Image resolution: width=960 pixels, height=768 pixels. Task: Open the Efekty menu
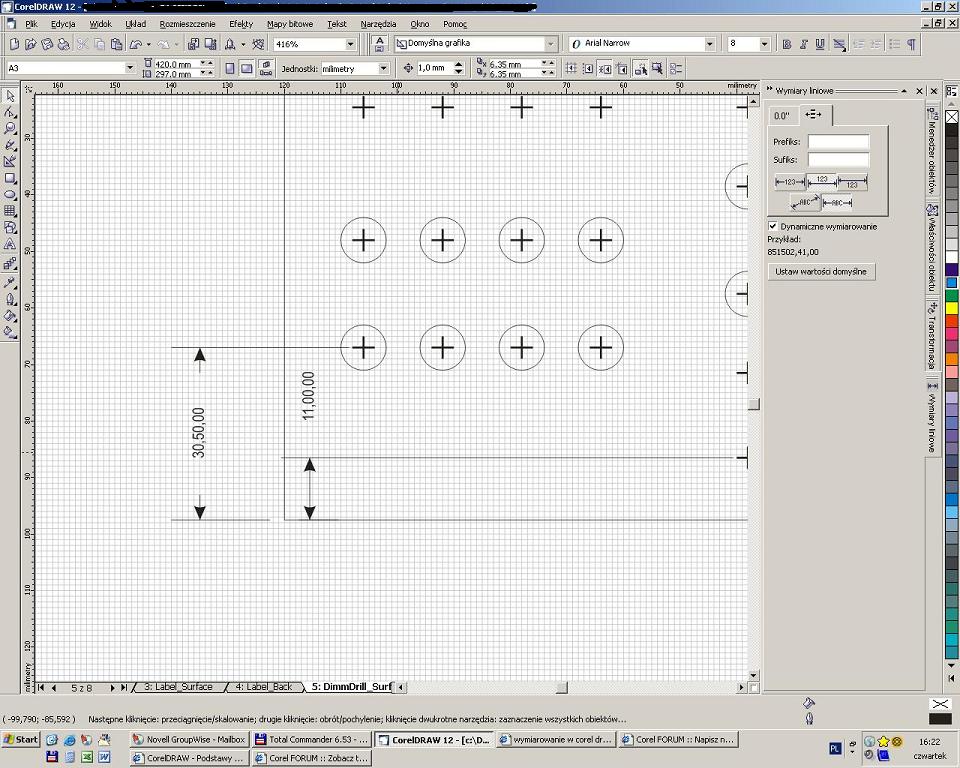(240, 23)
